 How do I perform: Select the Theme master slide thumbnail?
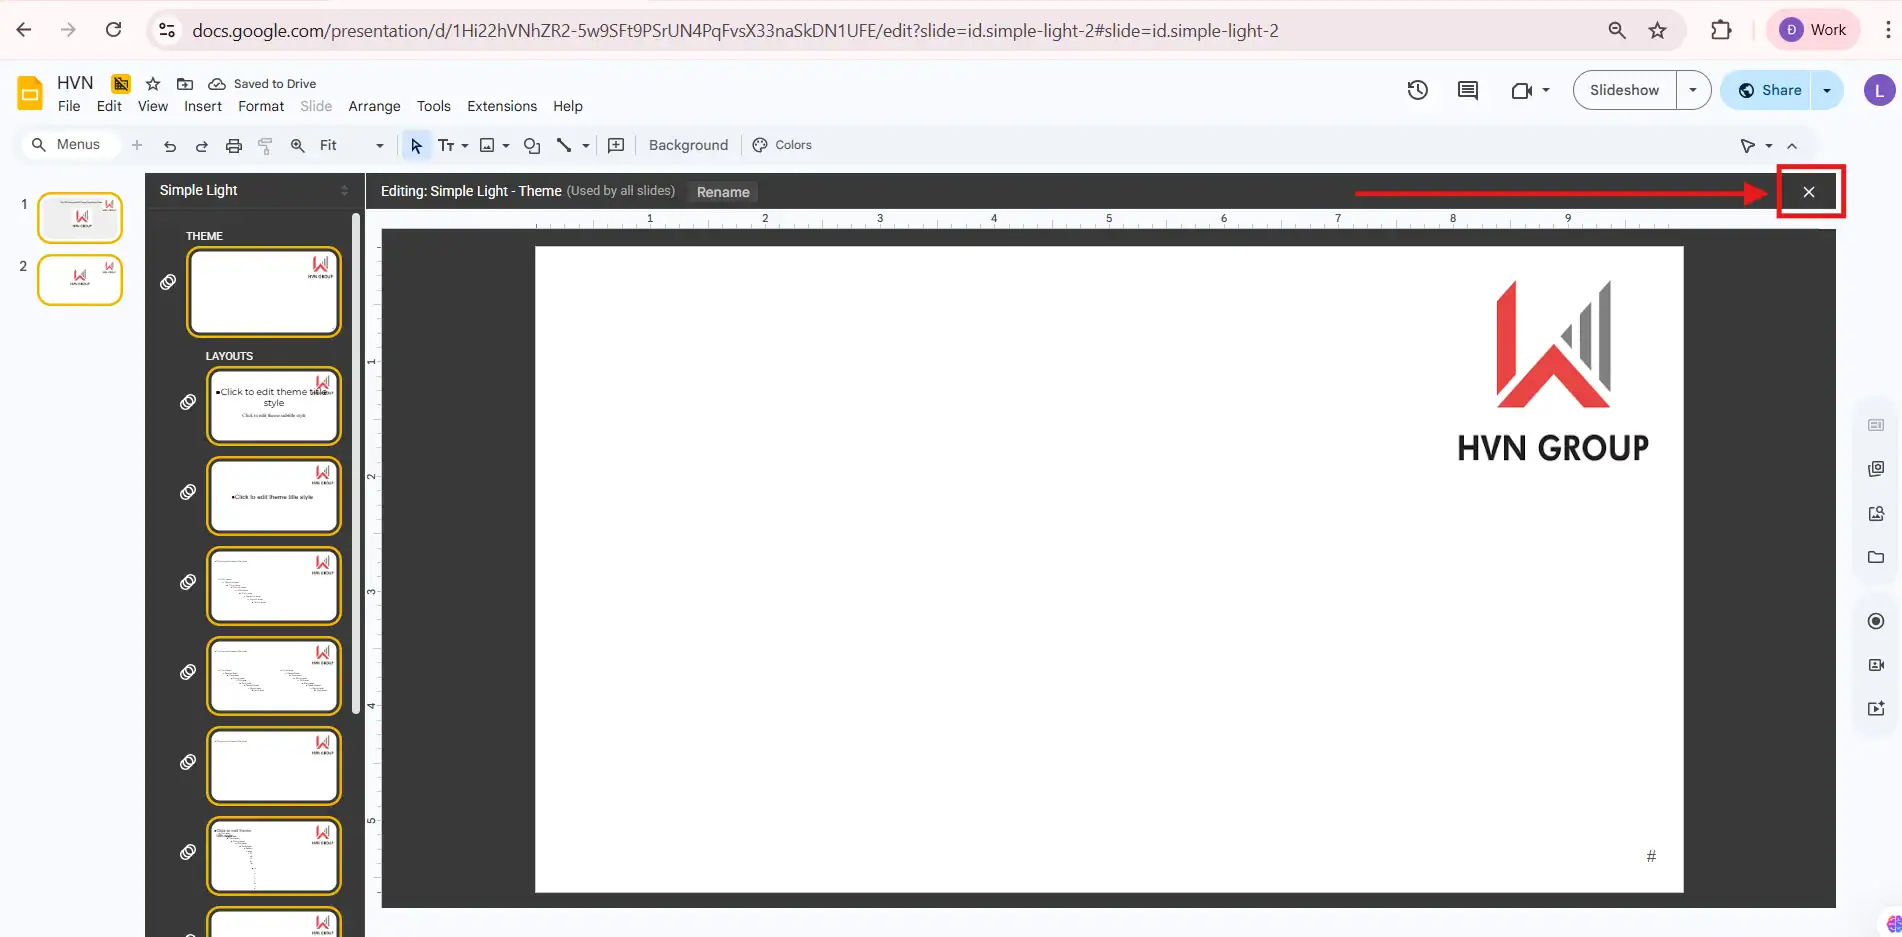point(264,292)
